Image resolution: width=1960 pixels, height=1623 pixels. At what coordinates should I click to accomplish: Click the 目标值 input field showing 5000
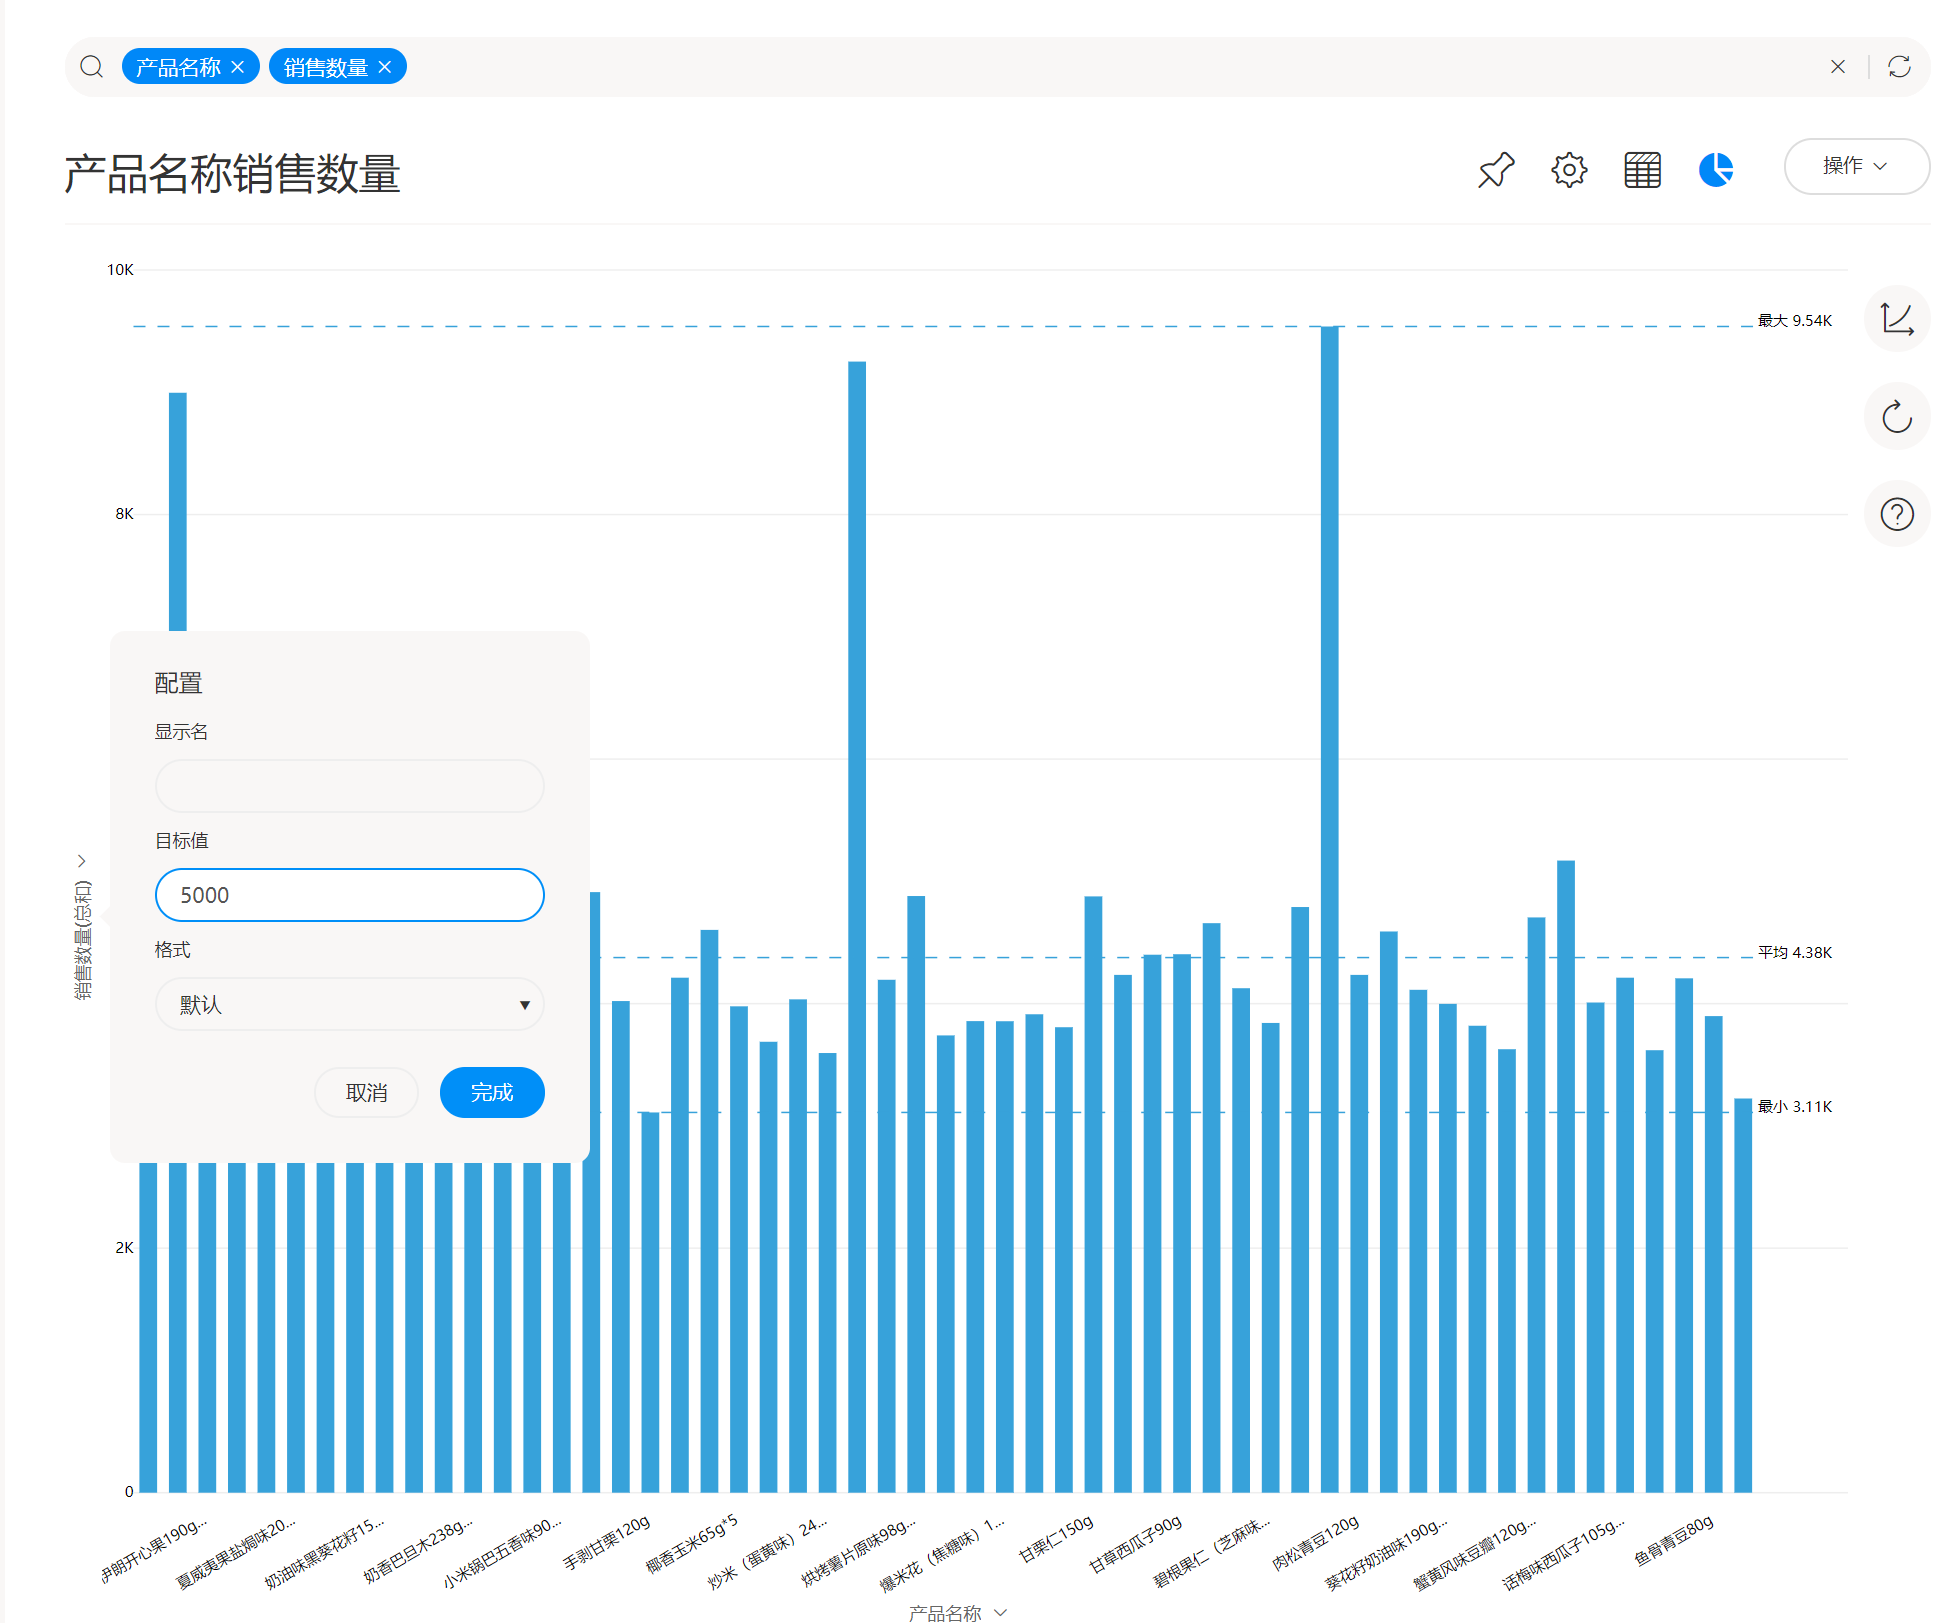pyautogui.click(x=350, y=895)
